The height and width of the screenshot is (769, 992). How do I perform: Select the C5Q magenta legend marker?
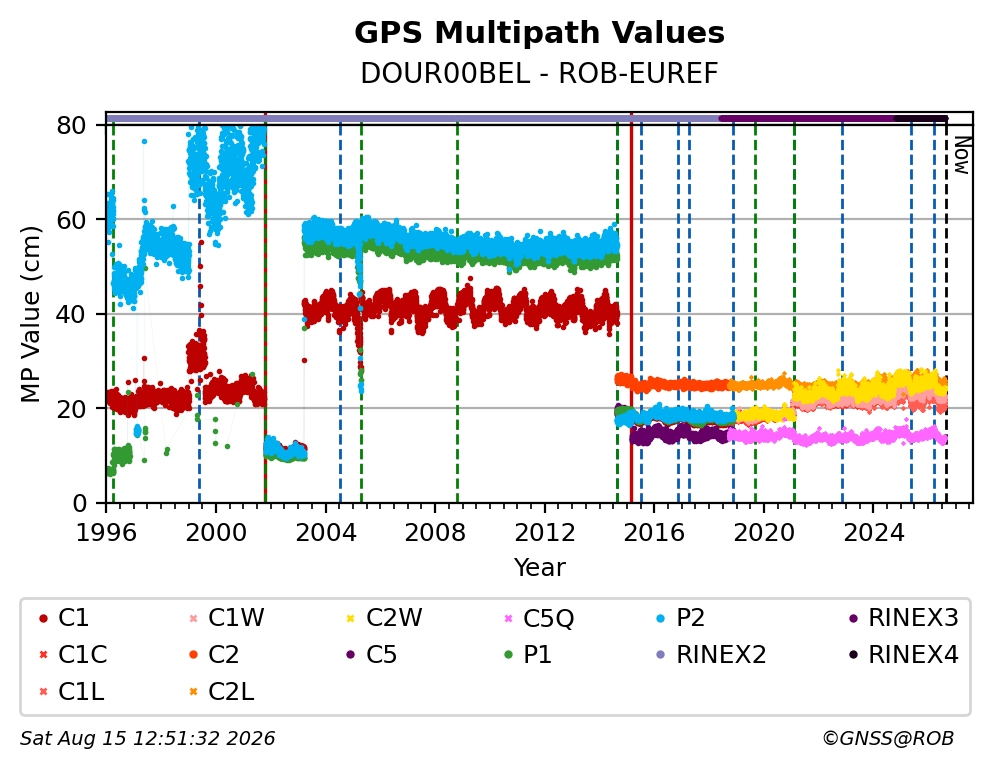[x=507, y=618]
